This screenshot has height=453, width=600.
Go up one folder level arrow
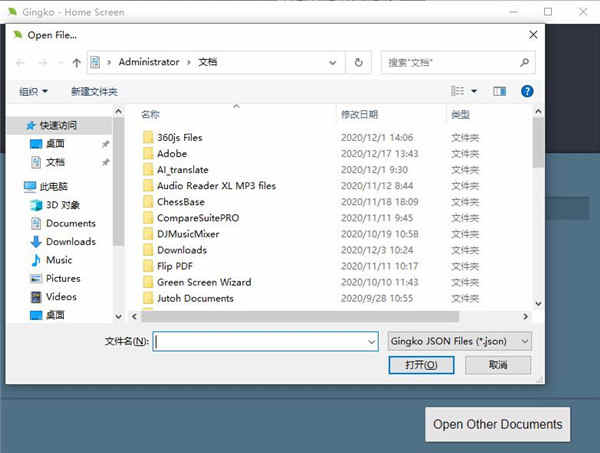pos(77,62)
